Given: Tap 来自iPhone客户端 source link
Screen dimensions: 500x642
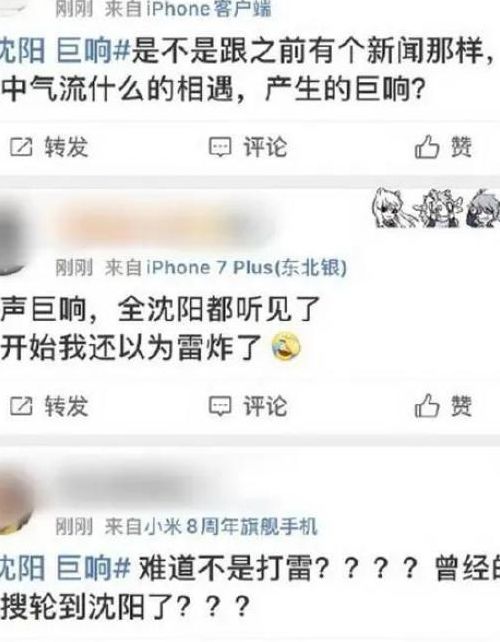Looking at the screenshot, I should (x=188, y=9).
